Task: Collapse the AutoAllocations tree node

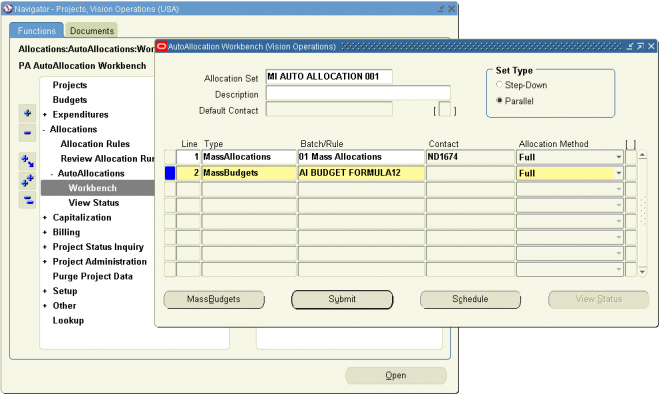Action: click(52, 173)
